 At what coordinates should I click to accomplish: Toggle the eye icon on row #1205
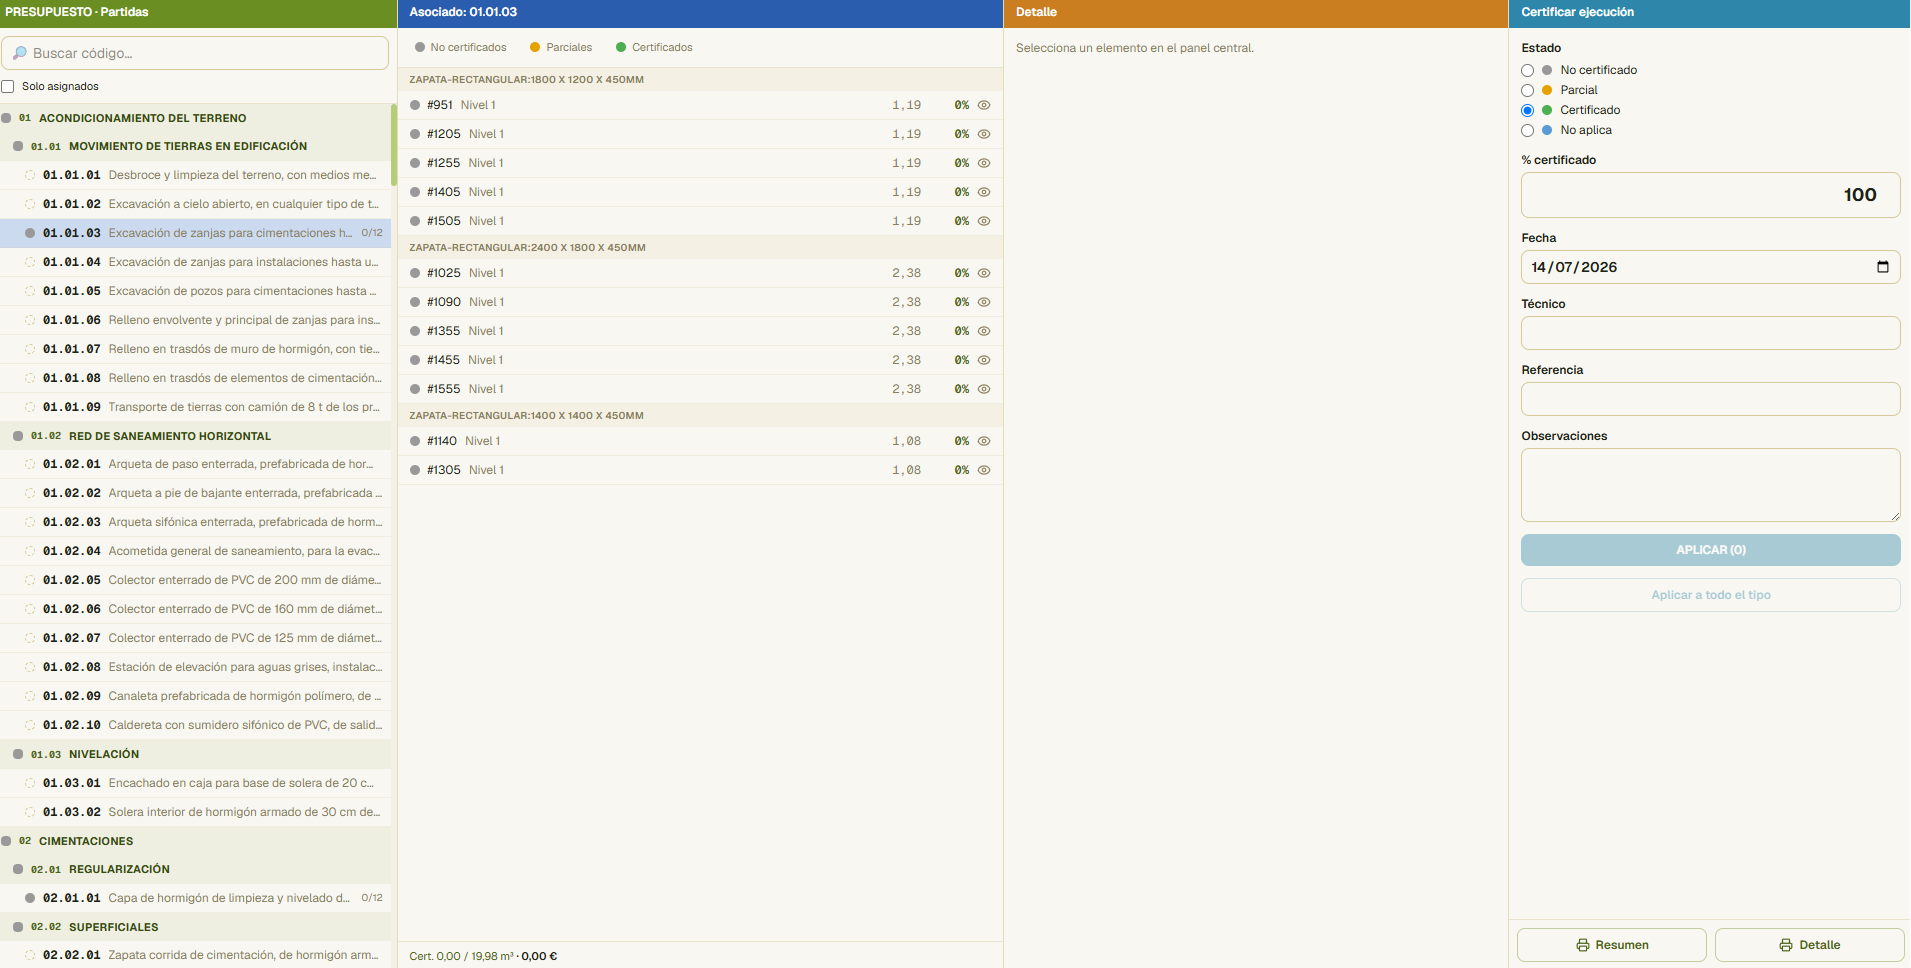point(984,134)
